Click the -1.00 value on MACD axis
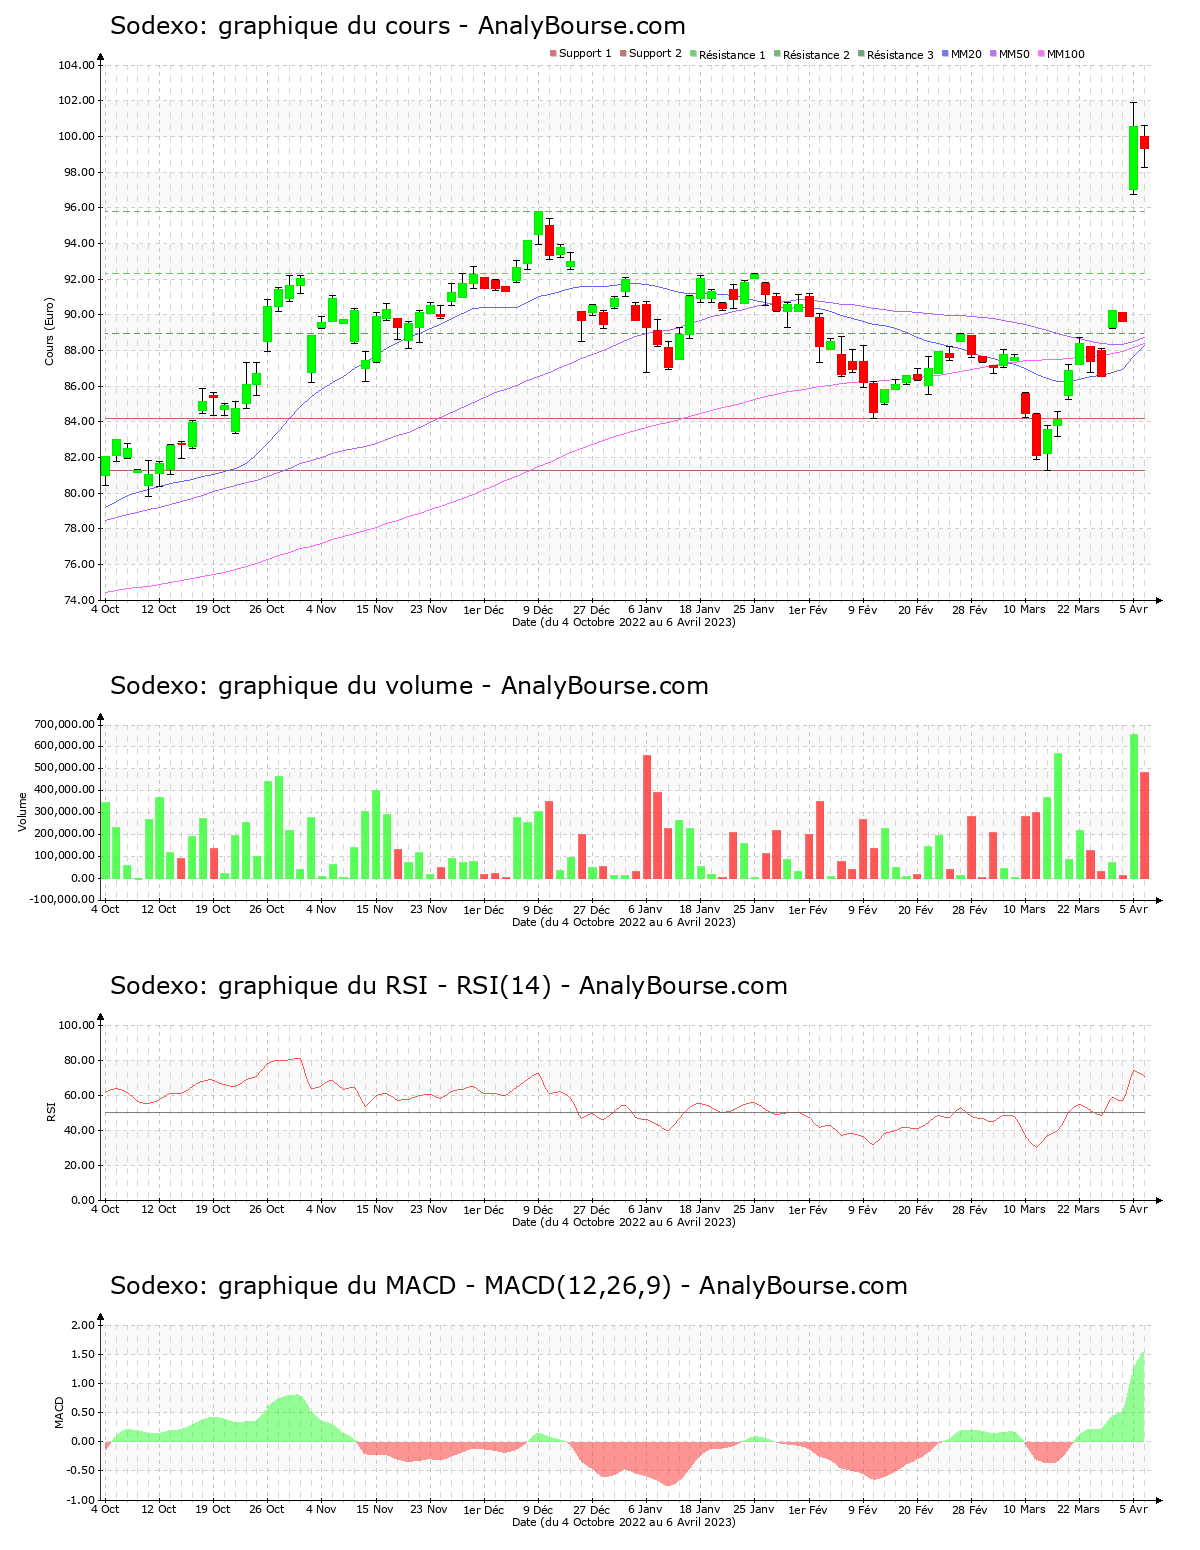 82,1500
